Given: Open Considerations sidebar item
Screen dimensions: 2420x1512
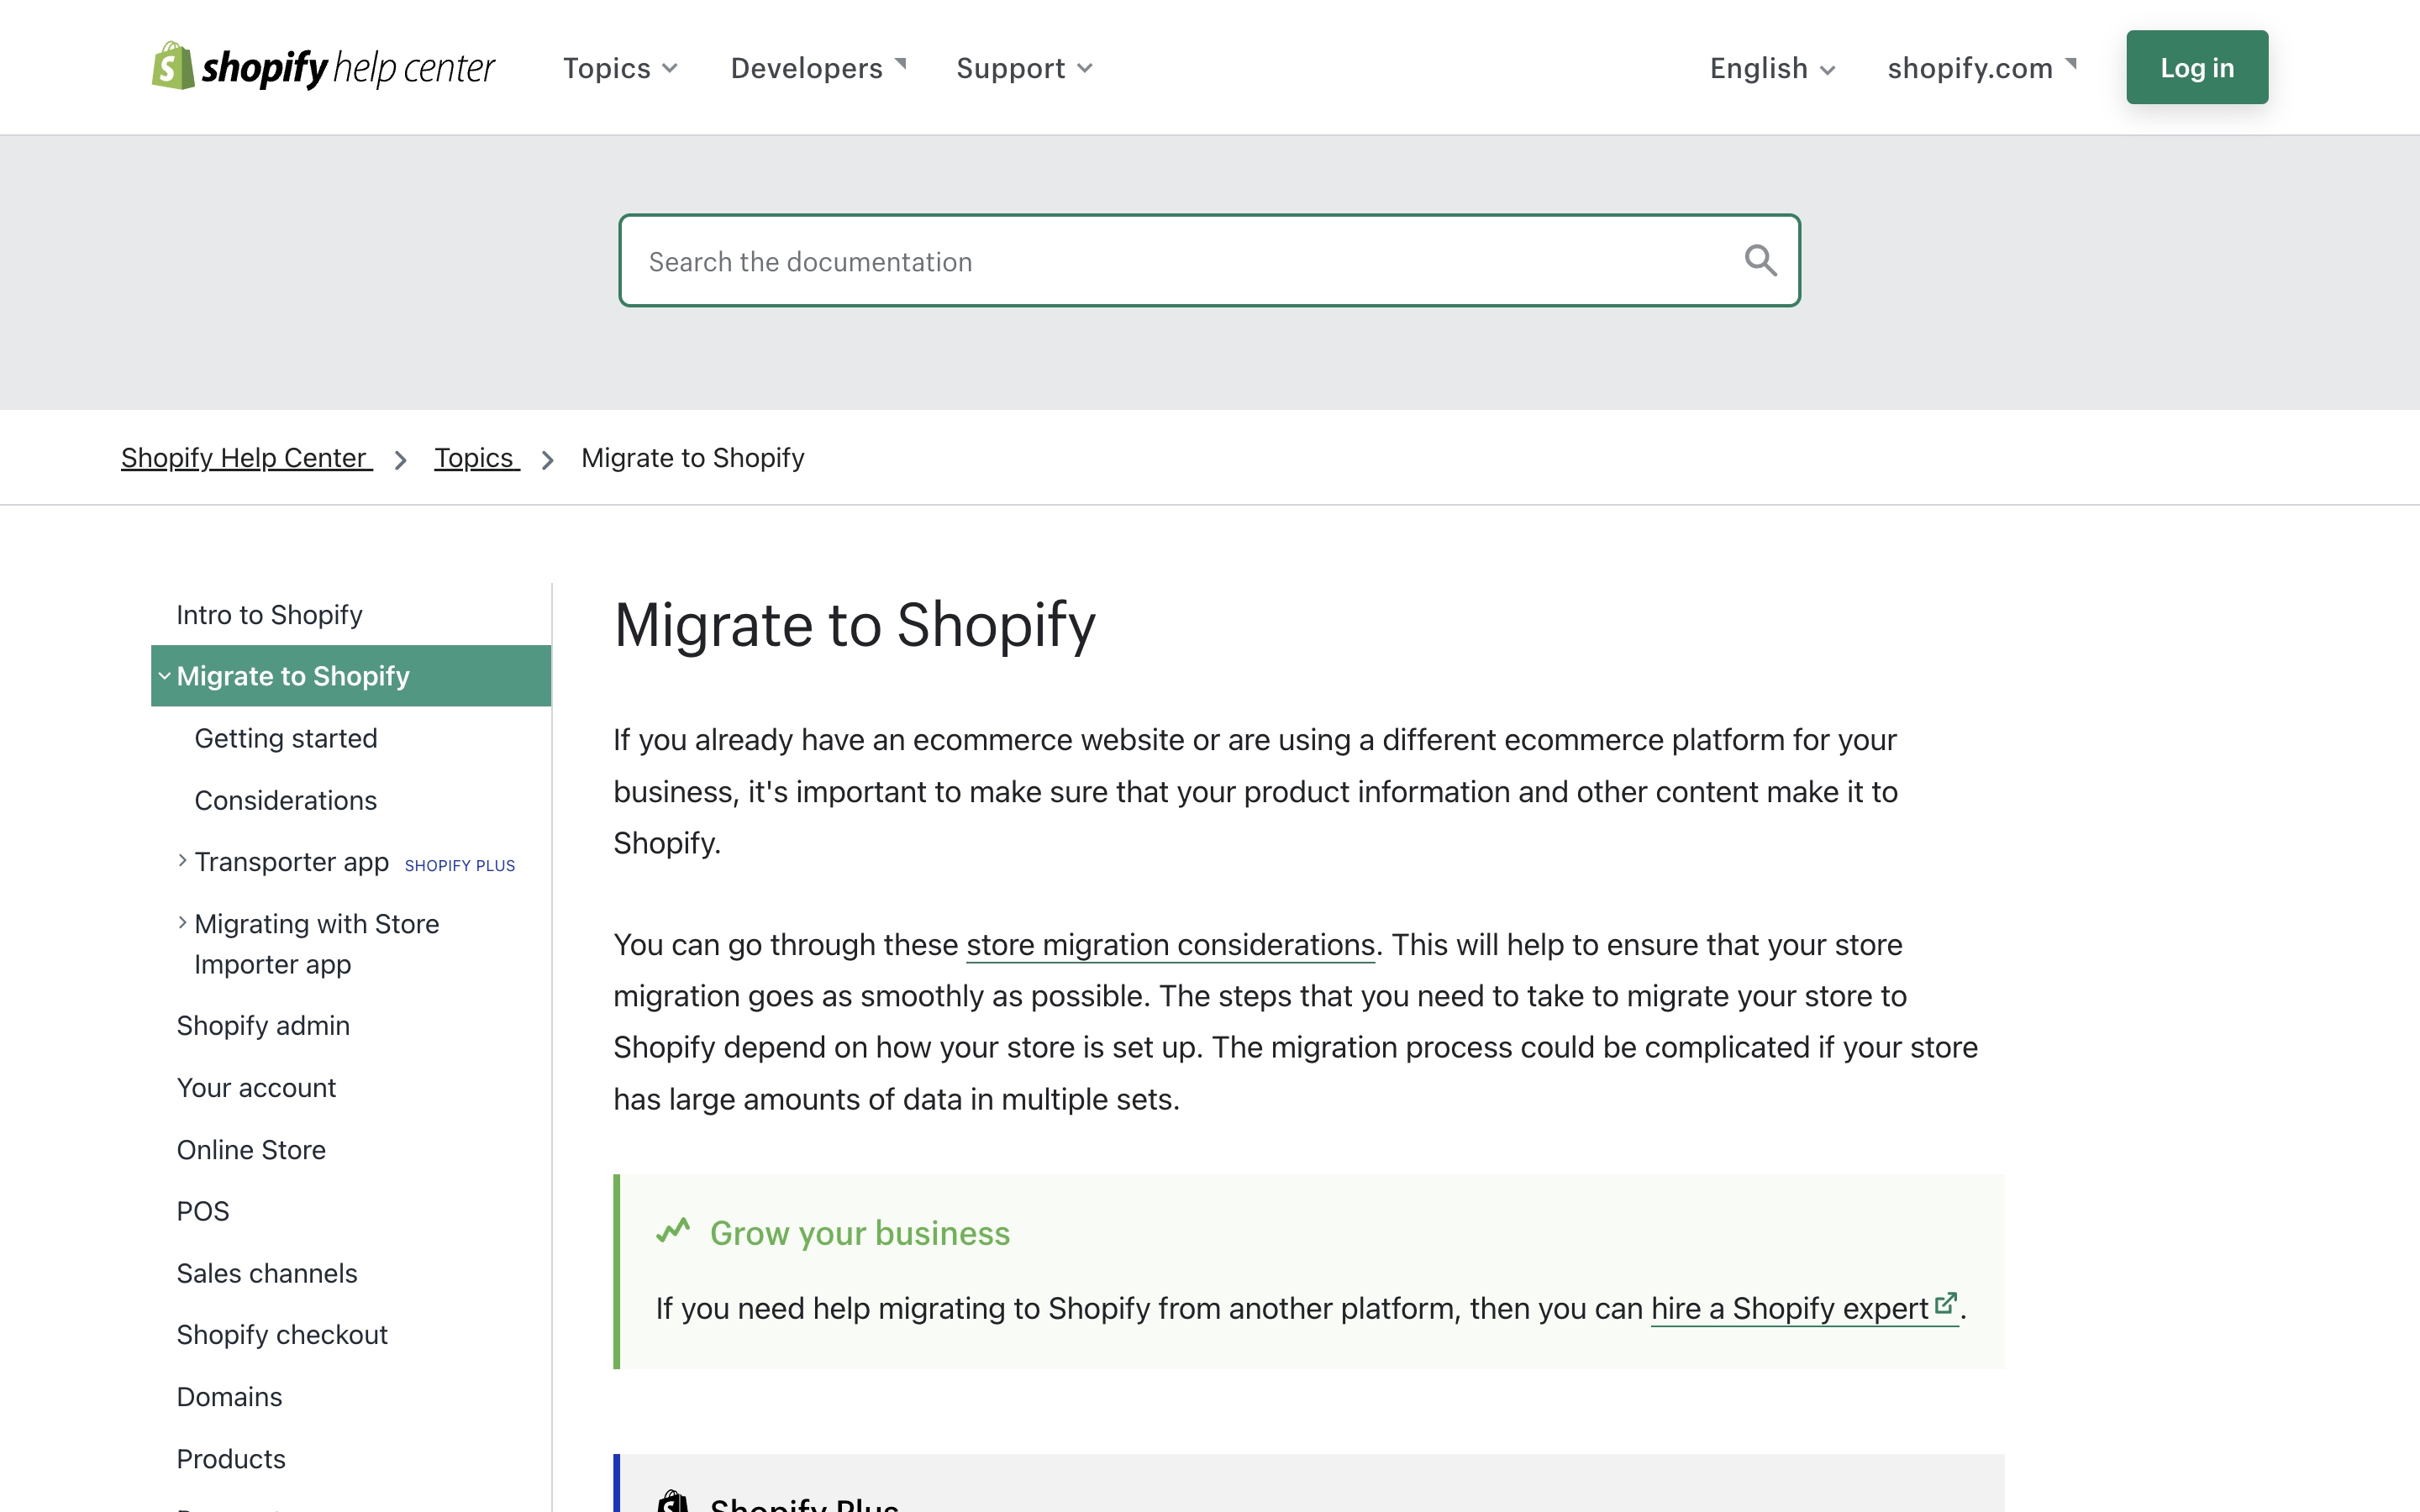Looking at the screenshot, I should (x=286, y=800).
